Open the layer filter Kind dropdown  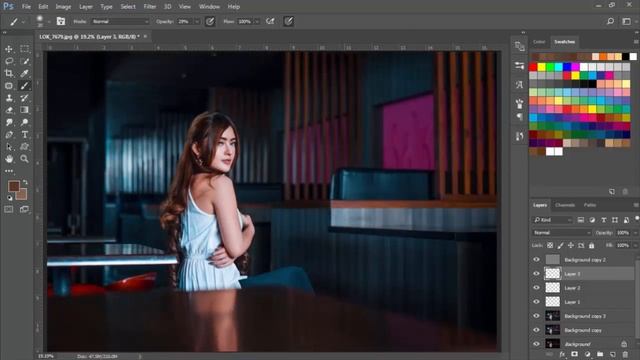[x=553, y=220]
